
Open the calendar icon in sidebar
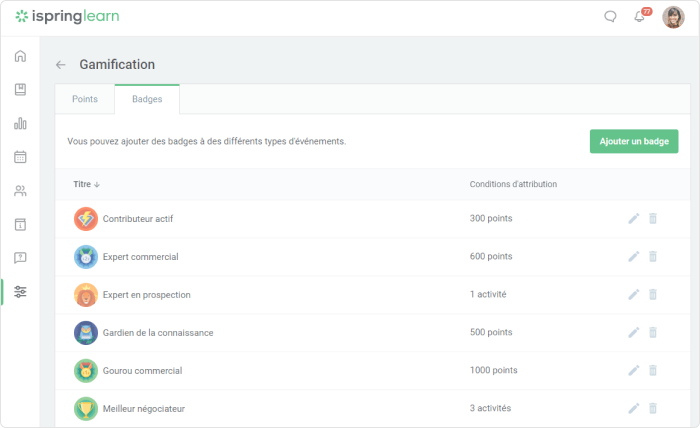pos(20,157)
